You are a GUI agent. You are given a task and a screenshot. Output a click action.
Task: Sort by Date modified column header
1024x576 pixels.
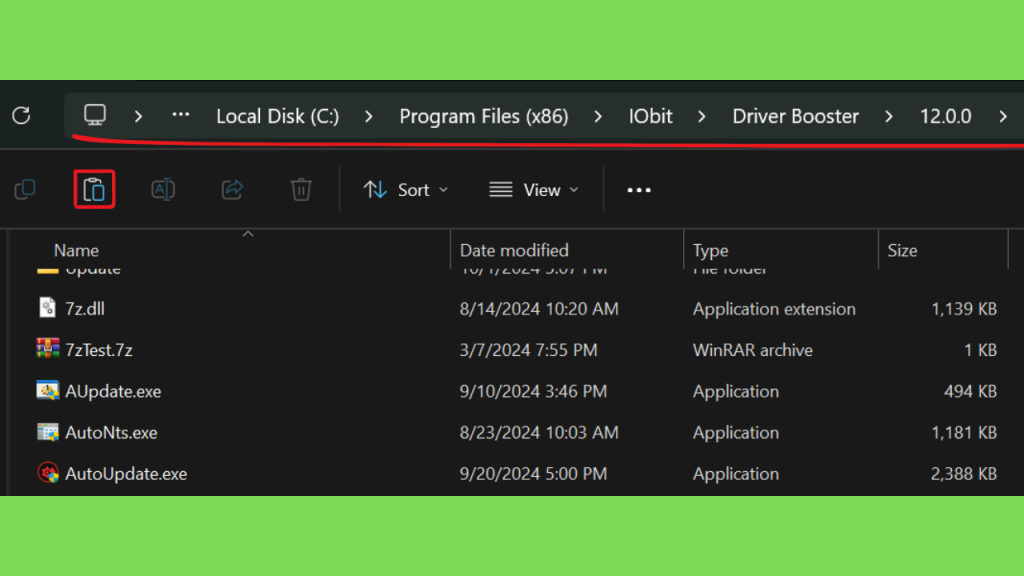click(514, 250)
